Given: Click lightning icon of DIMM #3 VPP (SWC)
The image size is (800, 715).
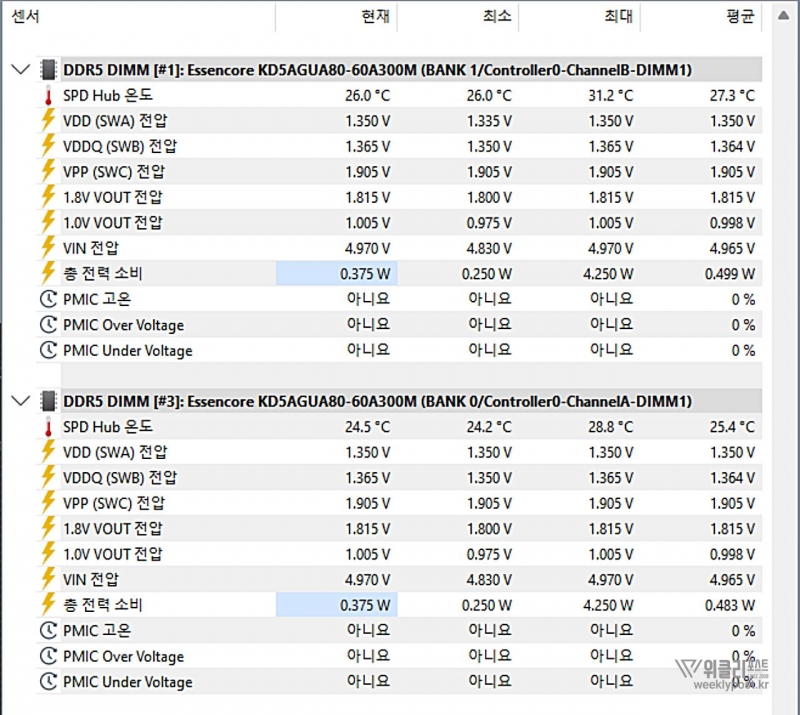Looking at the screenshot, I should tap(48, 503).
